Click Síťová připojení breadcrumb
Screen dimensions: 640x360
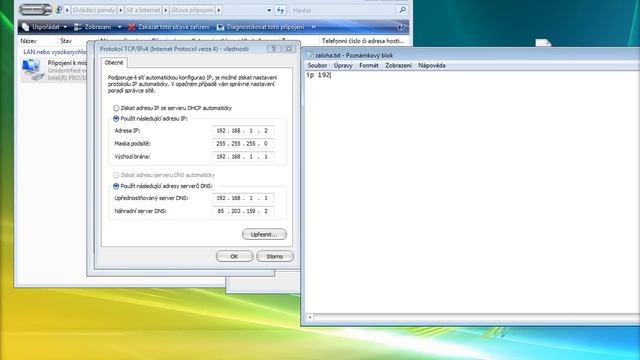coord(192,10)
